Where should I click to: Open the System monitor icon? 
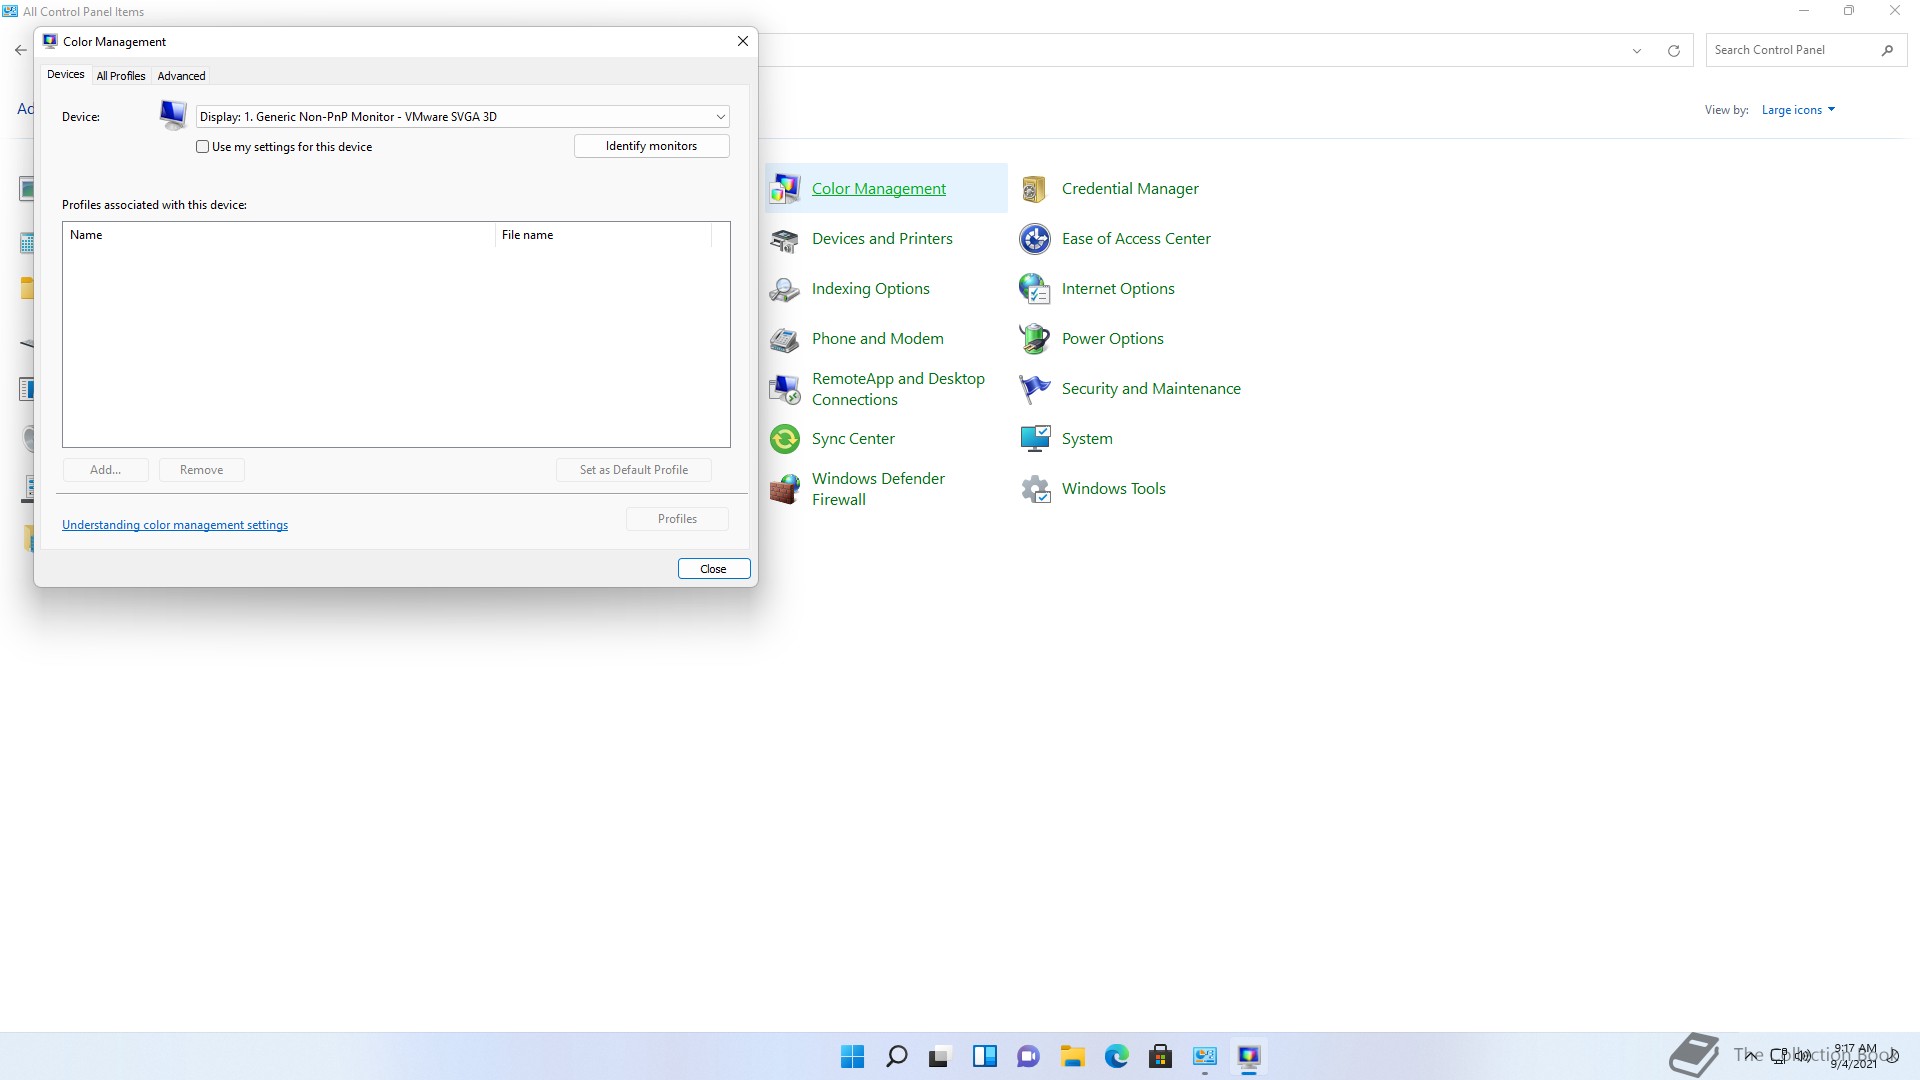pyautogui.click(x=1035, y=439)
